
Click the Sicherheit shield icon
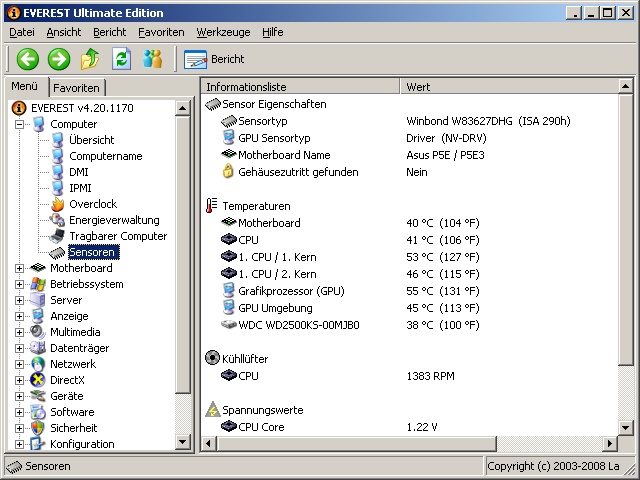point(38,428)
